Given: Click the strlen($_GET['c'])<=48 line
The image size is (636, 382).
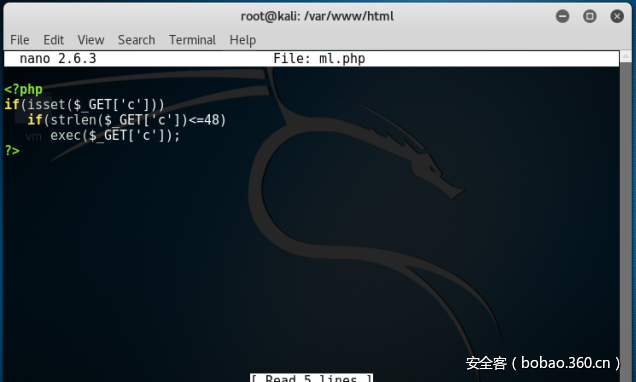Looking at the screenshot, I should [127, 120].
